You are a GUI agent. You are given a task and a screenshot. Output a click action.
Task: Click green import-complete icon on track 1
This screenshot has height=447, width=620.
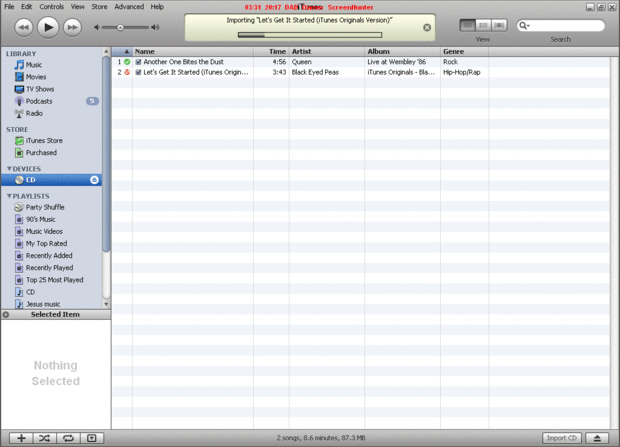pyautogui.click(x=127, y=62)
